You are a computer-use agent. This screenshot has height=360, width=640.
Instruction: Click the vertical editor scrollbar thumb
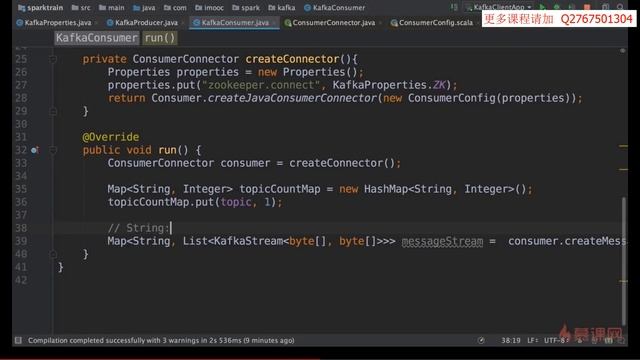623,261
